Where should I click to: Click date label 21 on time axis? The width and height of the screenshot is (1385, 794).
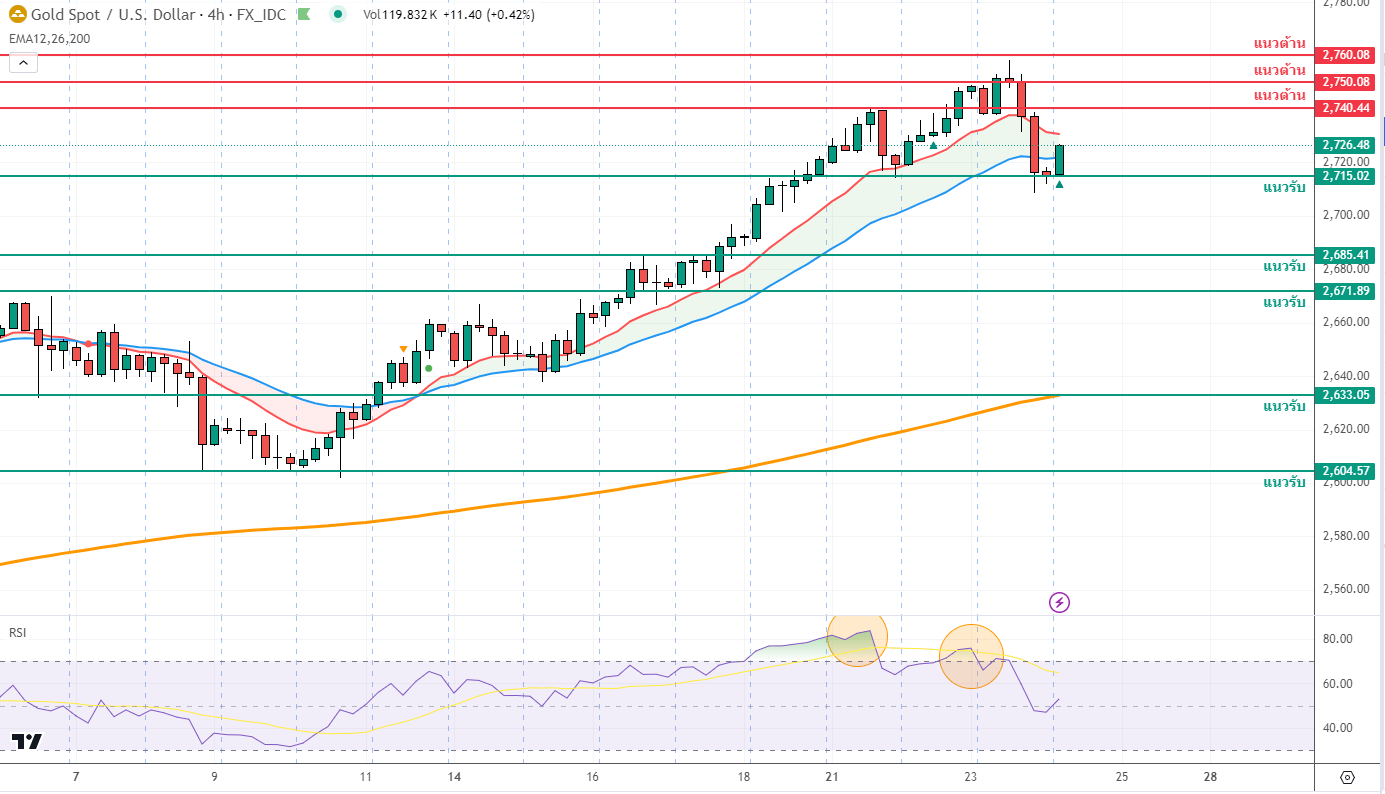point(831,777)
